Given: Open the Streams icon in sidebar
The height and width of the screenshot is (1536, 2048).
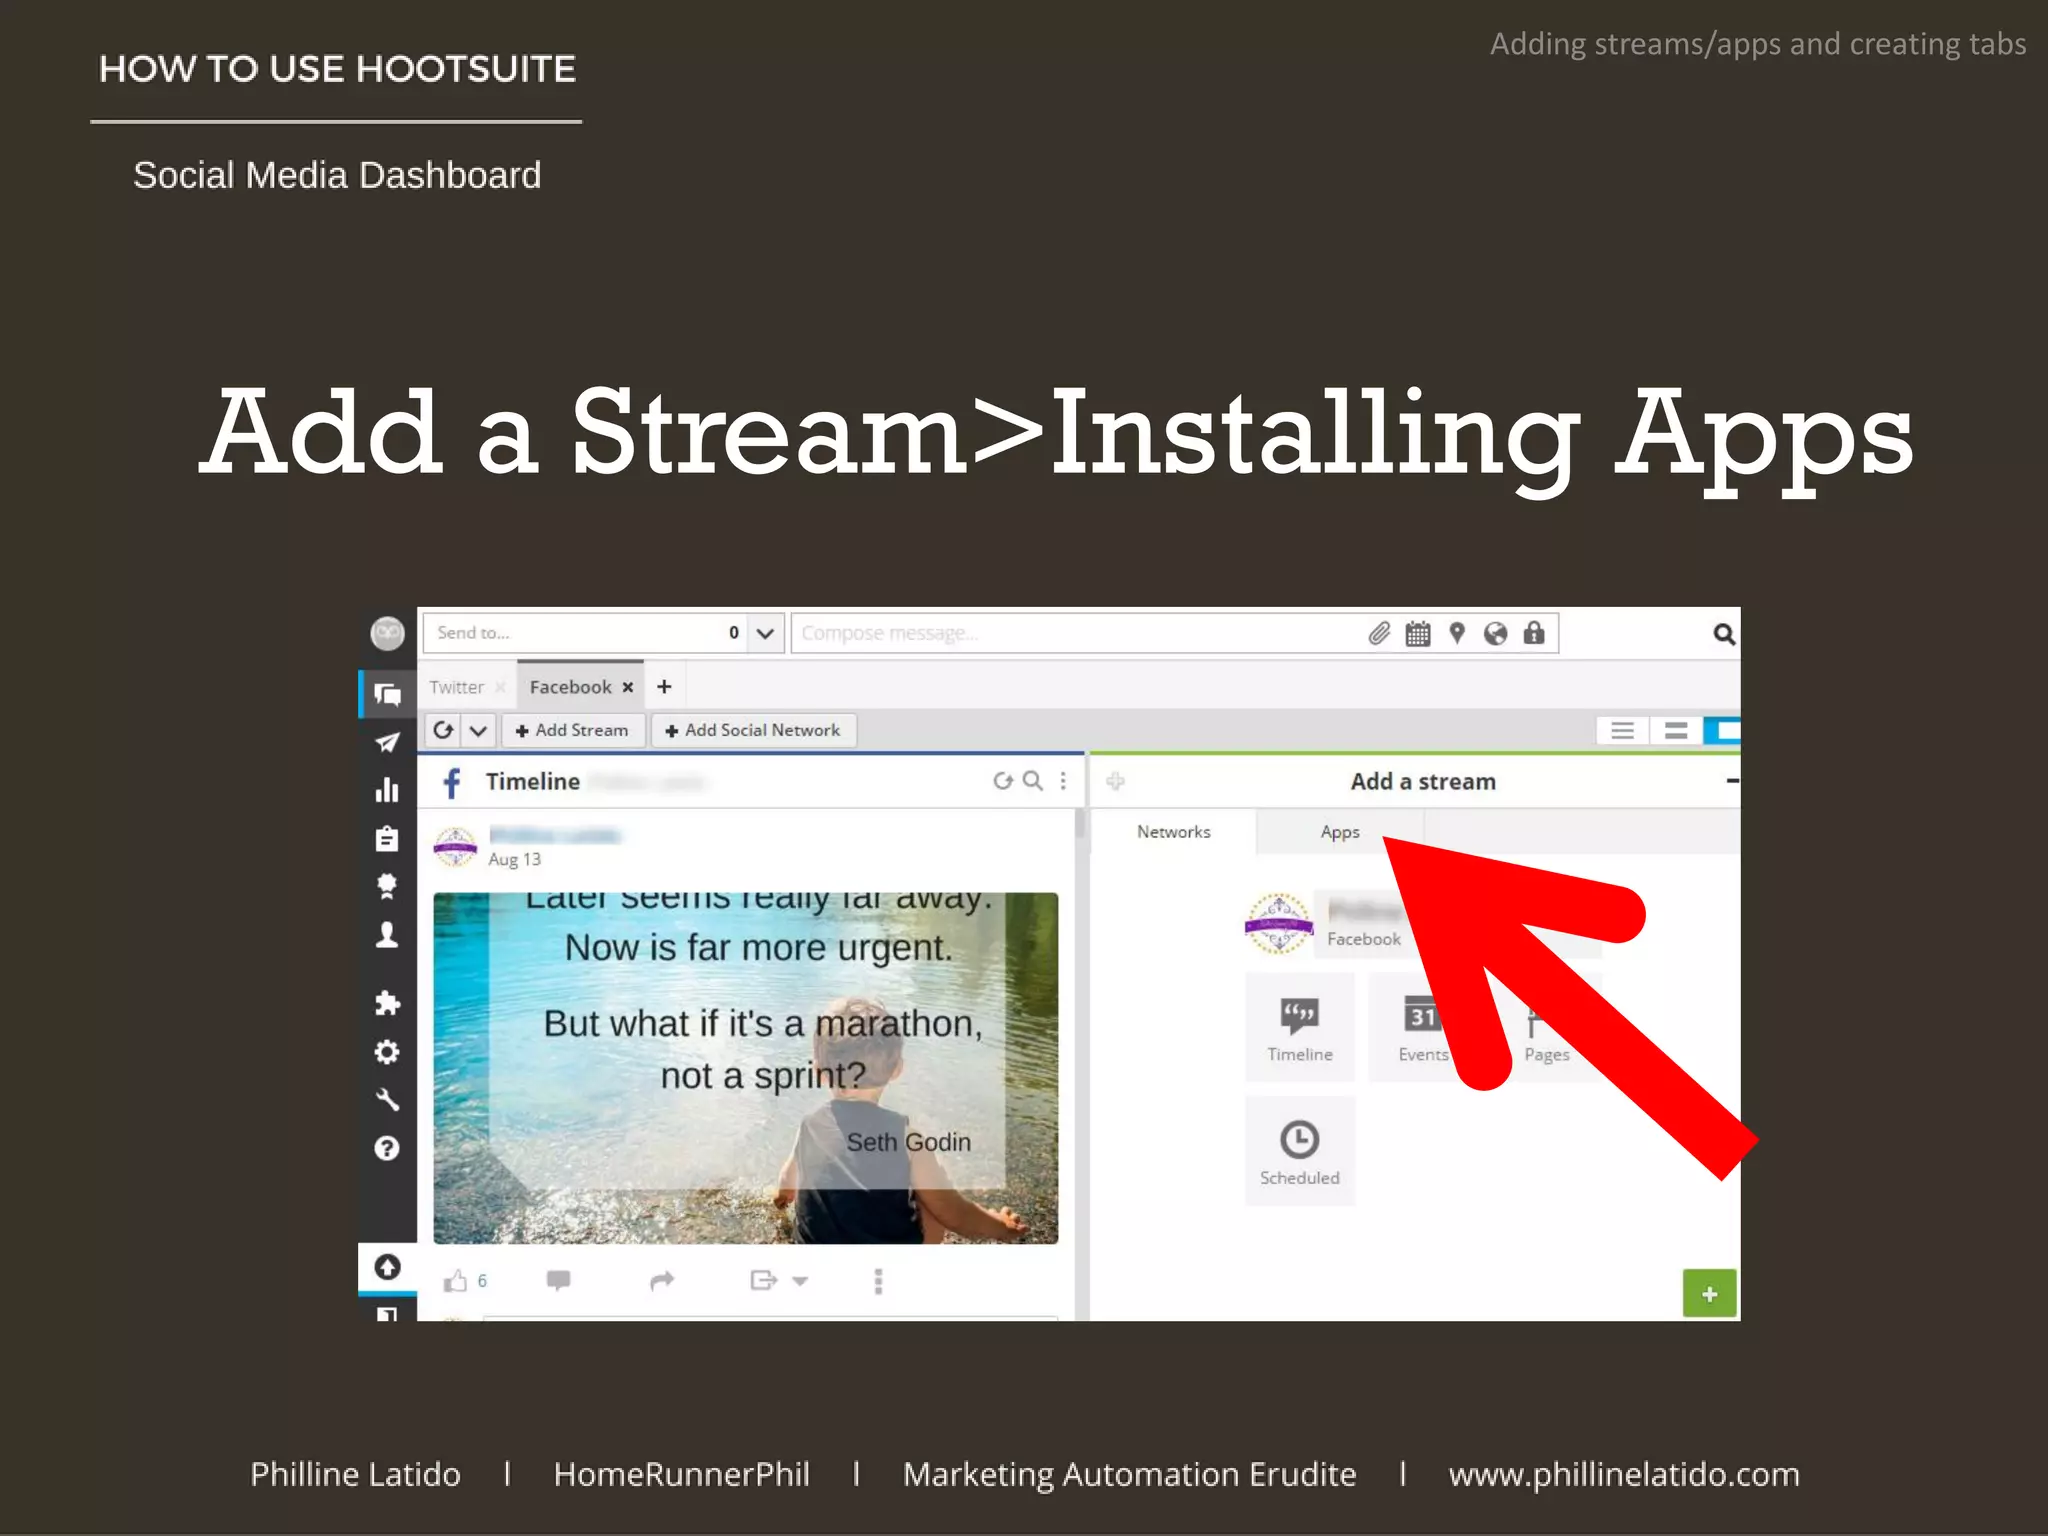Looking at the screenshot, I should (x=387, y=694).
